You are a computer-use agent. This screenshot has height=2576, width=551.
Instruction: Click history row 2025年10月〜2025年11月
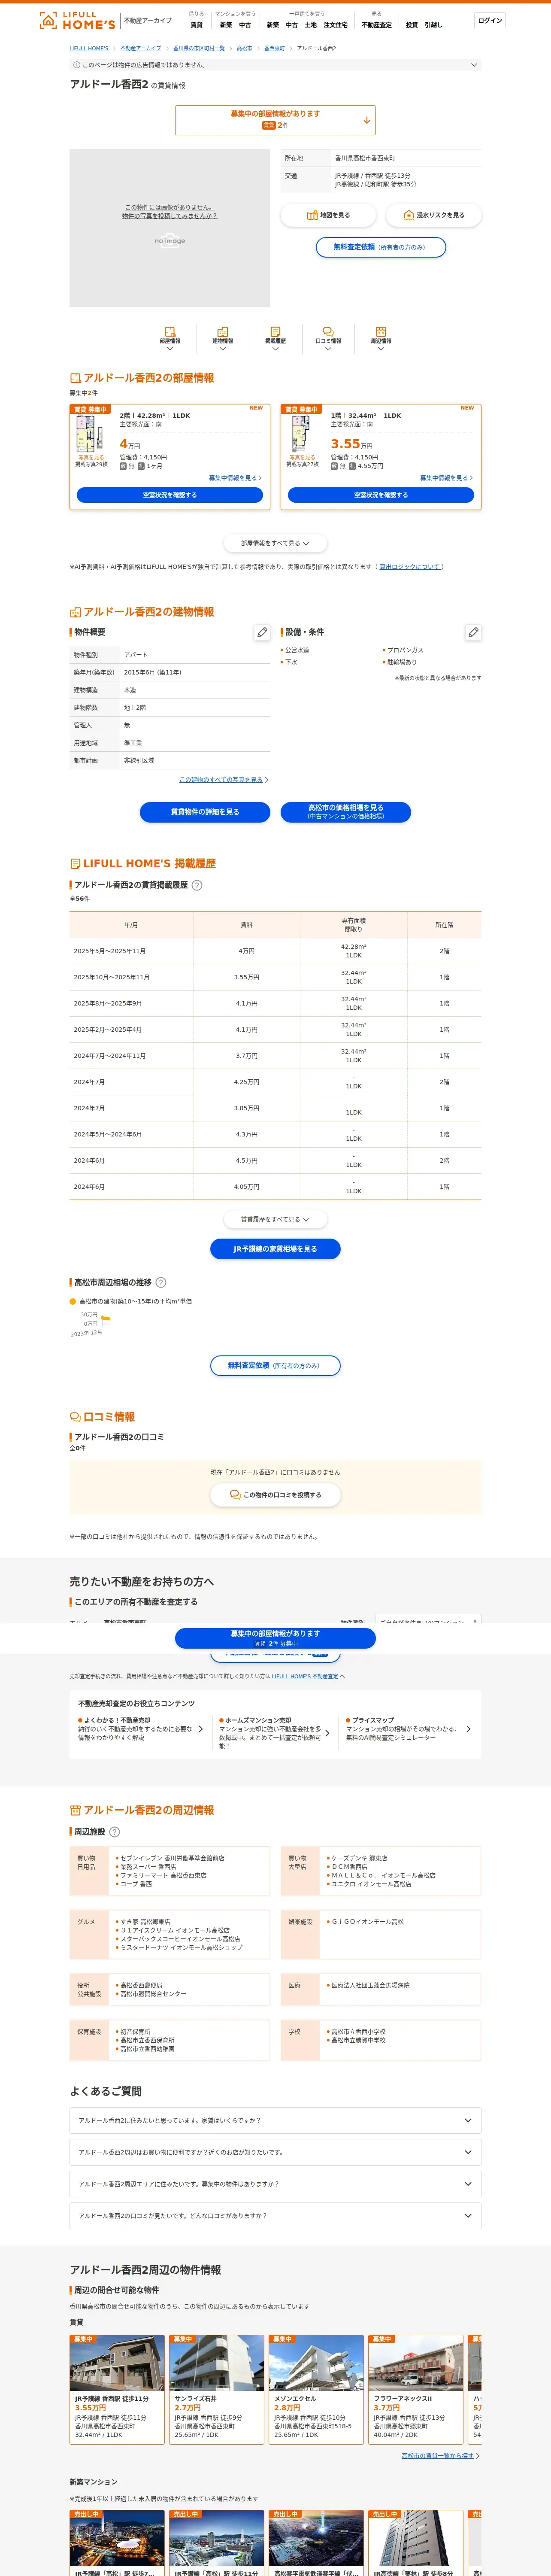pyautogui.click(x=275, y=977)
